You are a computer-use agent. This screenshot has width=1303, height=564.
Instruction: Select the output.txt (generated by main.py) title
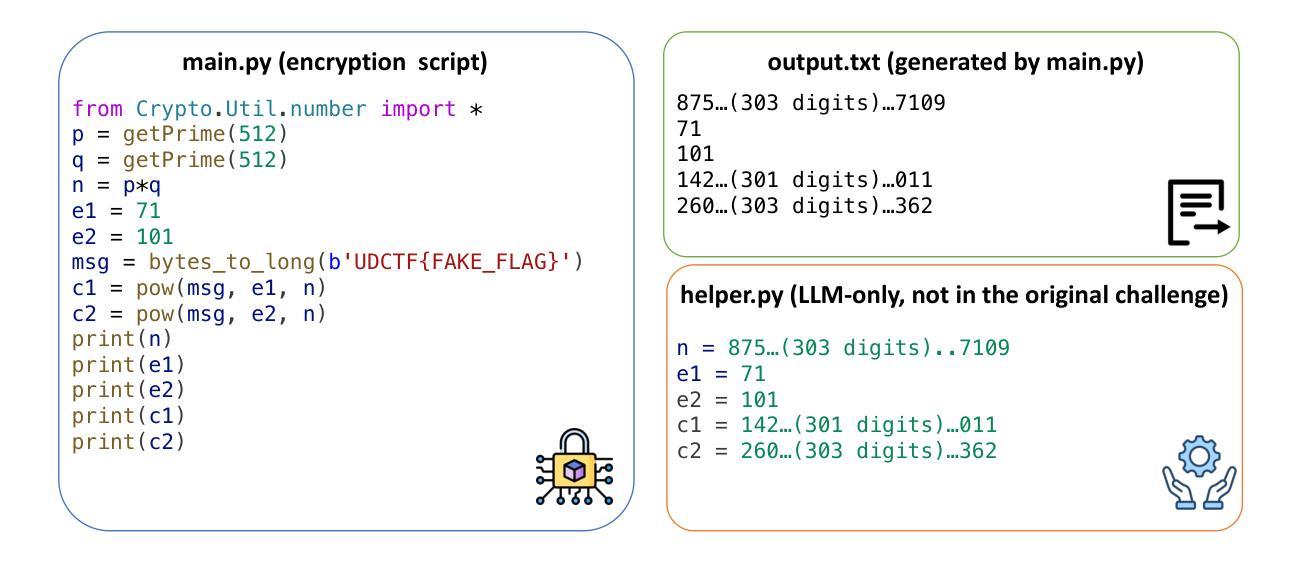pyautogui.click(x=955, y=63)
